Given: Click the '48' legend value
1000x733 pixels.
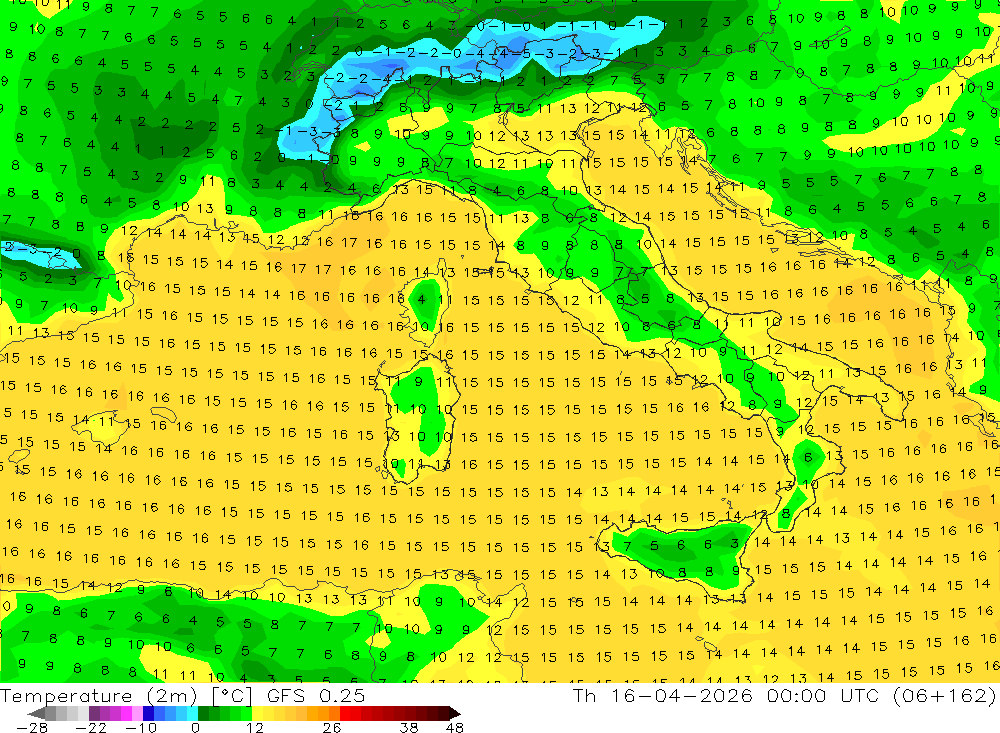Looking at the screenshot, I should coord(455,728).
